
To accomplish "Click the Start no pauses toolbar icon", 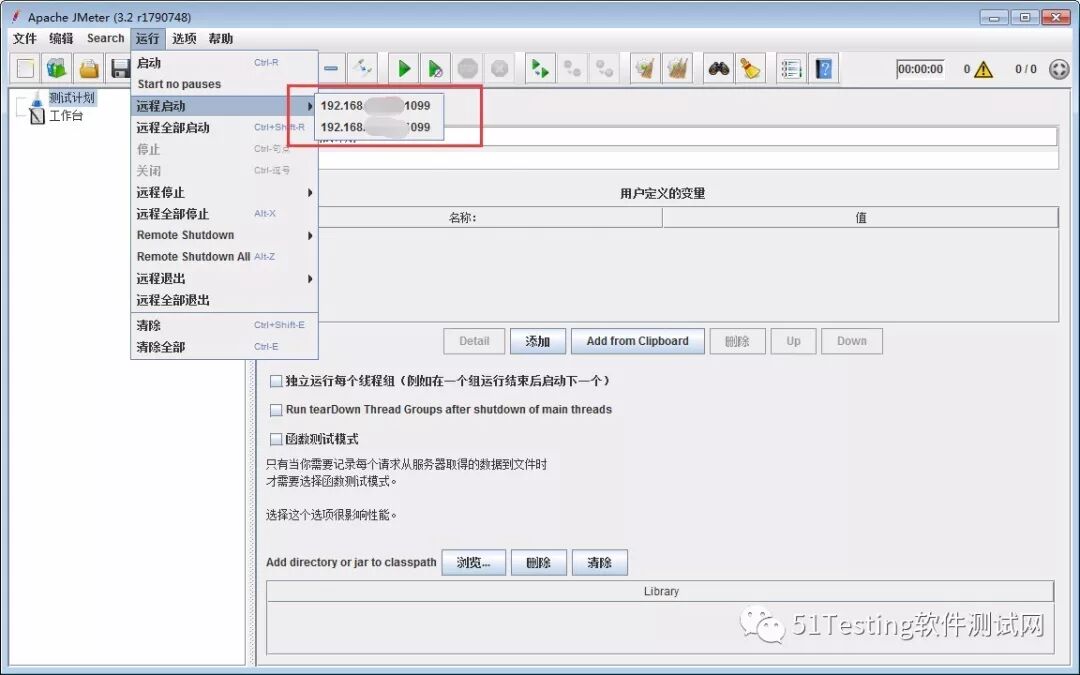I will pos(435,68).
